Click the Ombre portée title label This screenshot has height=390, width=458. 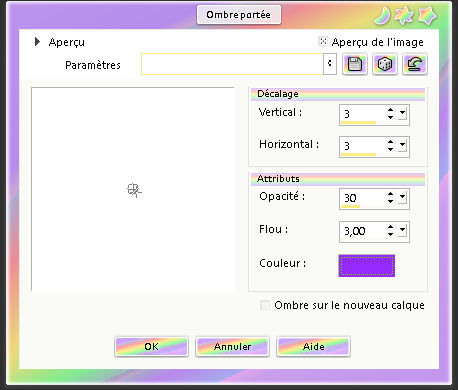[x=239, y=15]
